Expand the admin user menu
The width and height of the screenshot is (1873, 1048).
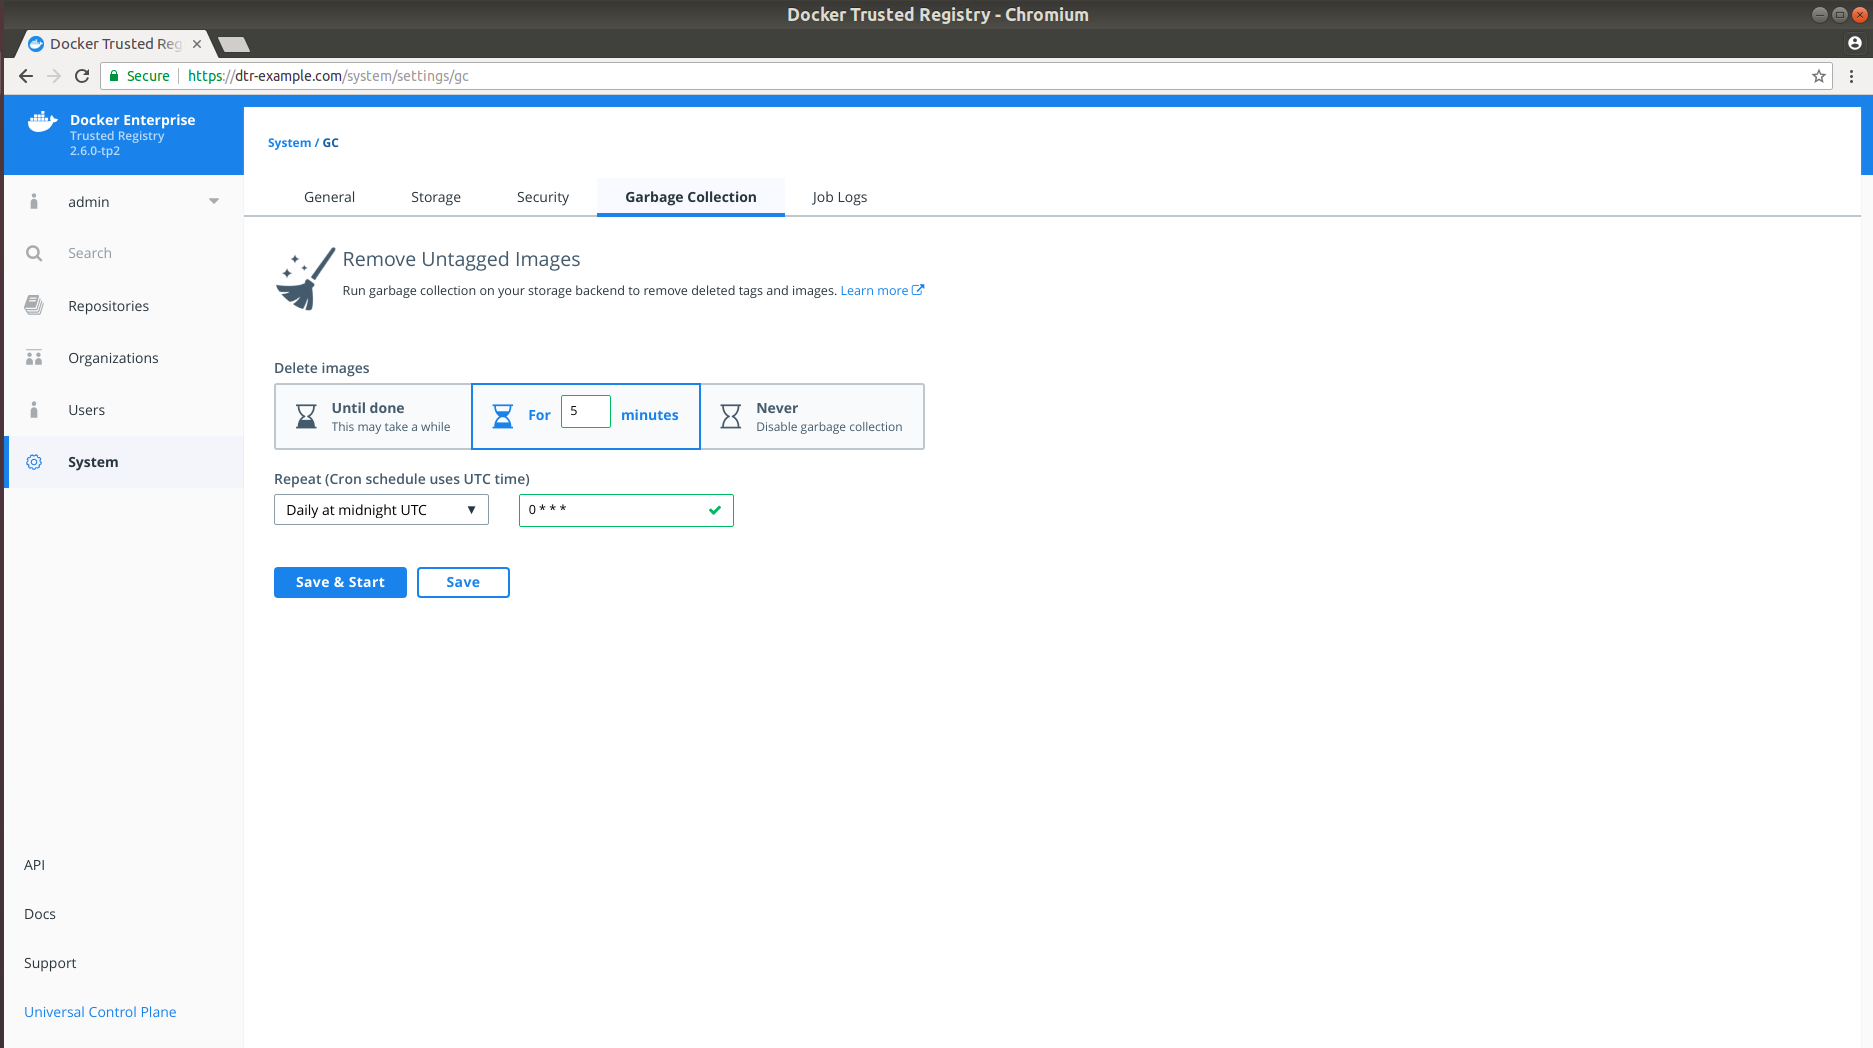coord(213,202)
